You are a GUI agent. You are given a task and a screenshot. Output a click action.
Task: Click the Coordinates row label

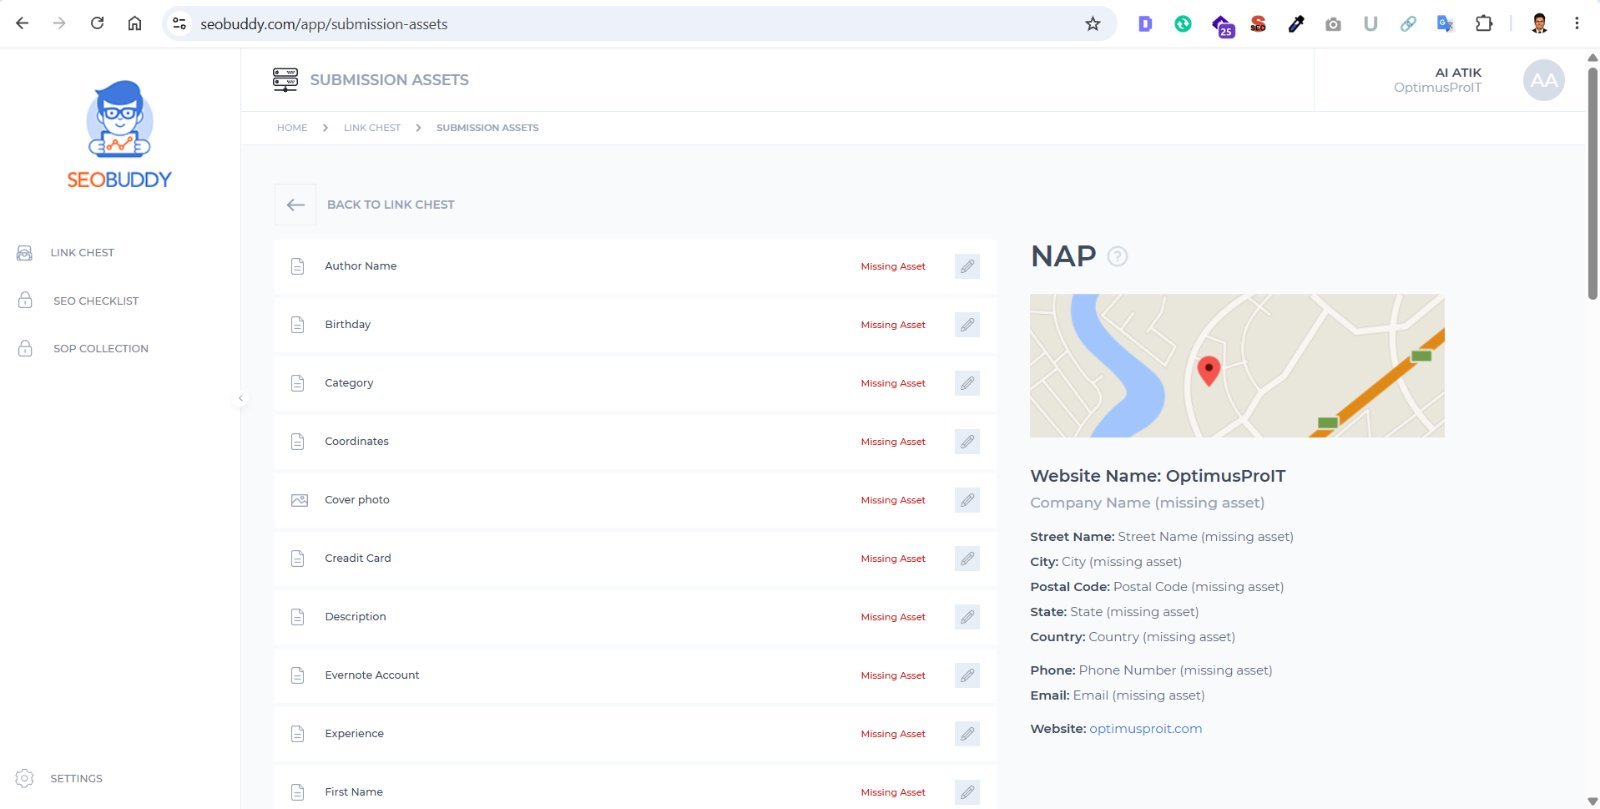pos(356,442)
